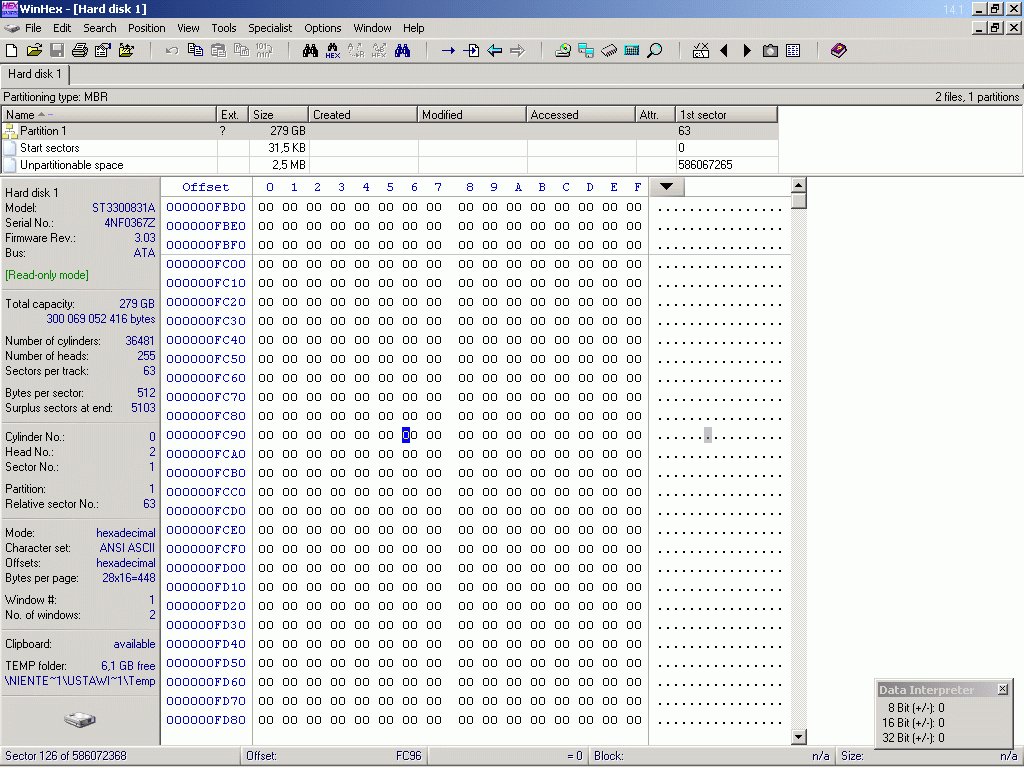Viewport: 1024px width, 768px height.
Task: Select the Unpartitionable space row
Action: (390, 165)
